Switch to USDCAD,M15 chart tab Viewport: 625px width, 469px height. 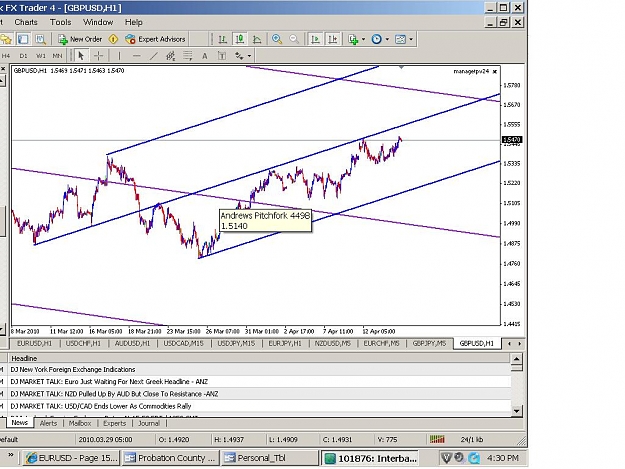tap(183, 343)
